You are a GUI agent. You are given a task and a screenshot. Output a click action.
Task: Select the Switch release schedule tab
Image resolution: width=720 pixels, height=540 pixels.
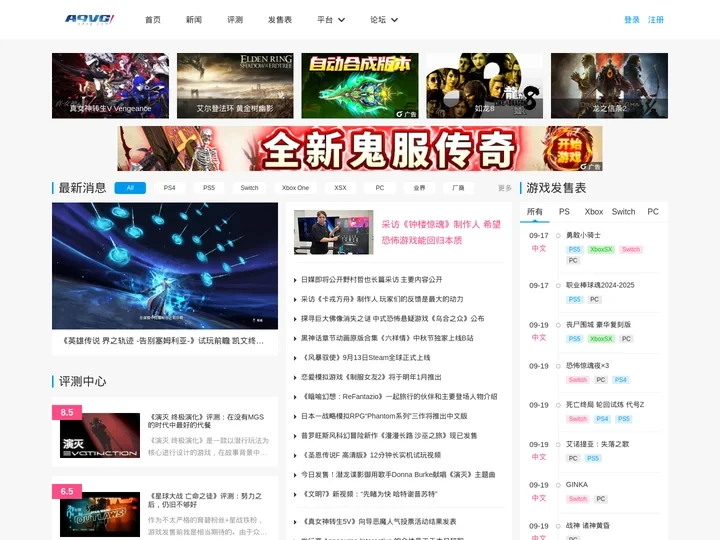(623, 212)
